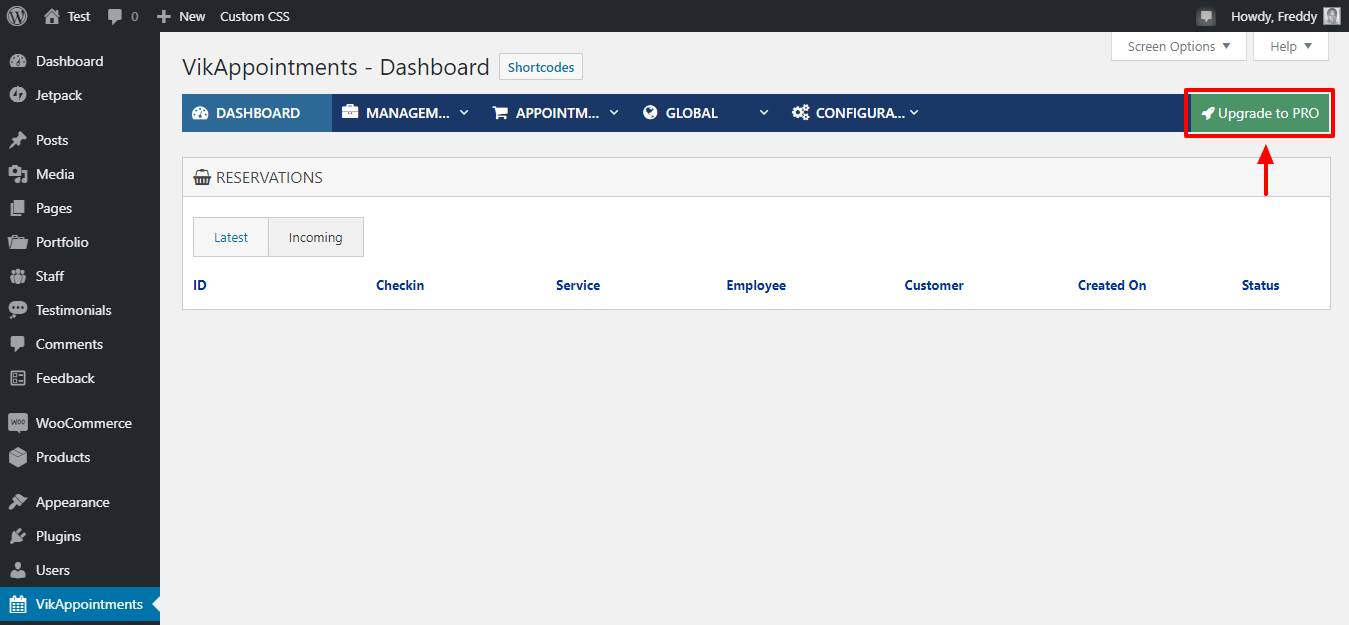
Task: Click the Feedback form icon
Action: [18, 378]
